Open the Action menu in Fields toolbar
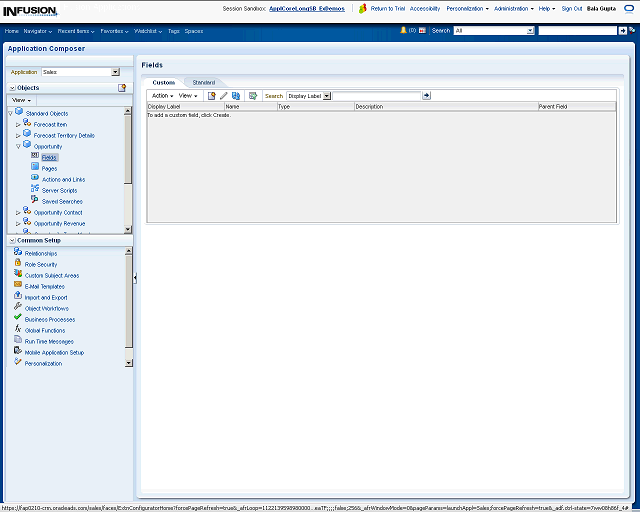The height and width of the screenshot is (512, 640). point(162,96)
